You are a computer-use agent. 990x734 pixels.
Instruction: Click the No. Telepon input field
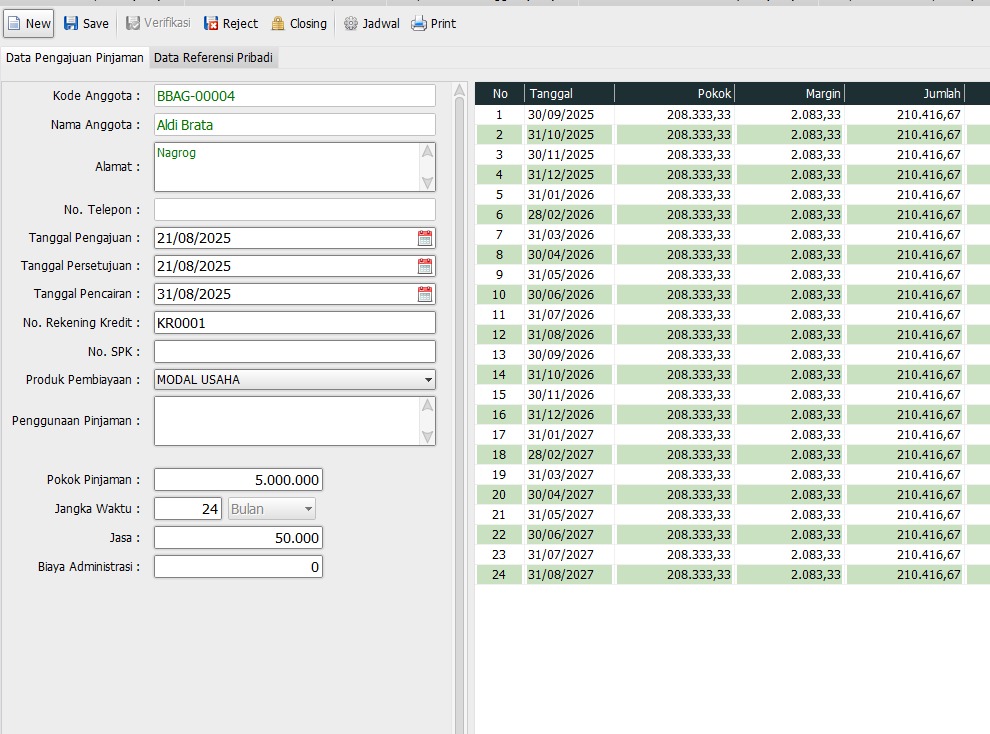(x=295, y=210)
